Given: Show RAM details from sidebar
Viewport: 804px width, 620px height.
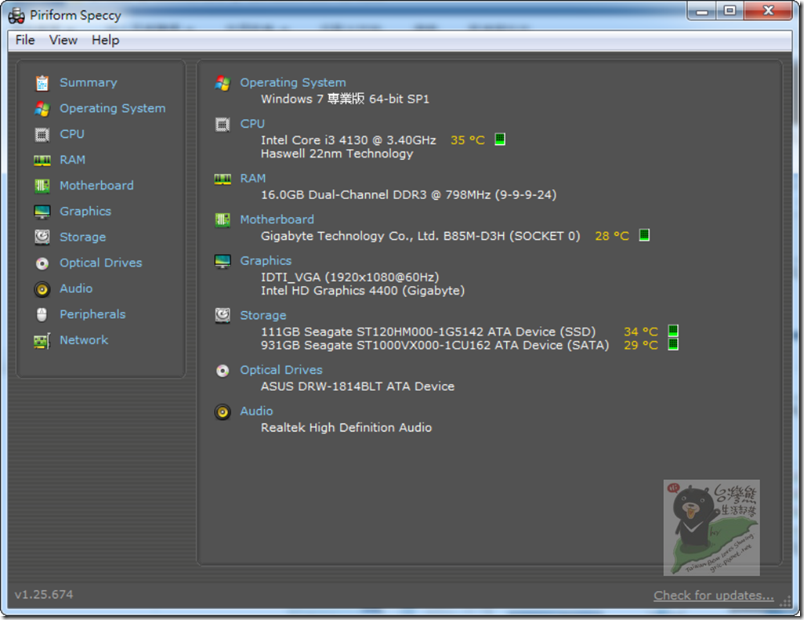Looking at the screenshot, I should tap(72, 159).
